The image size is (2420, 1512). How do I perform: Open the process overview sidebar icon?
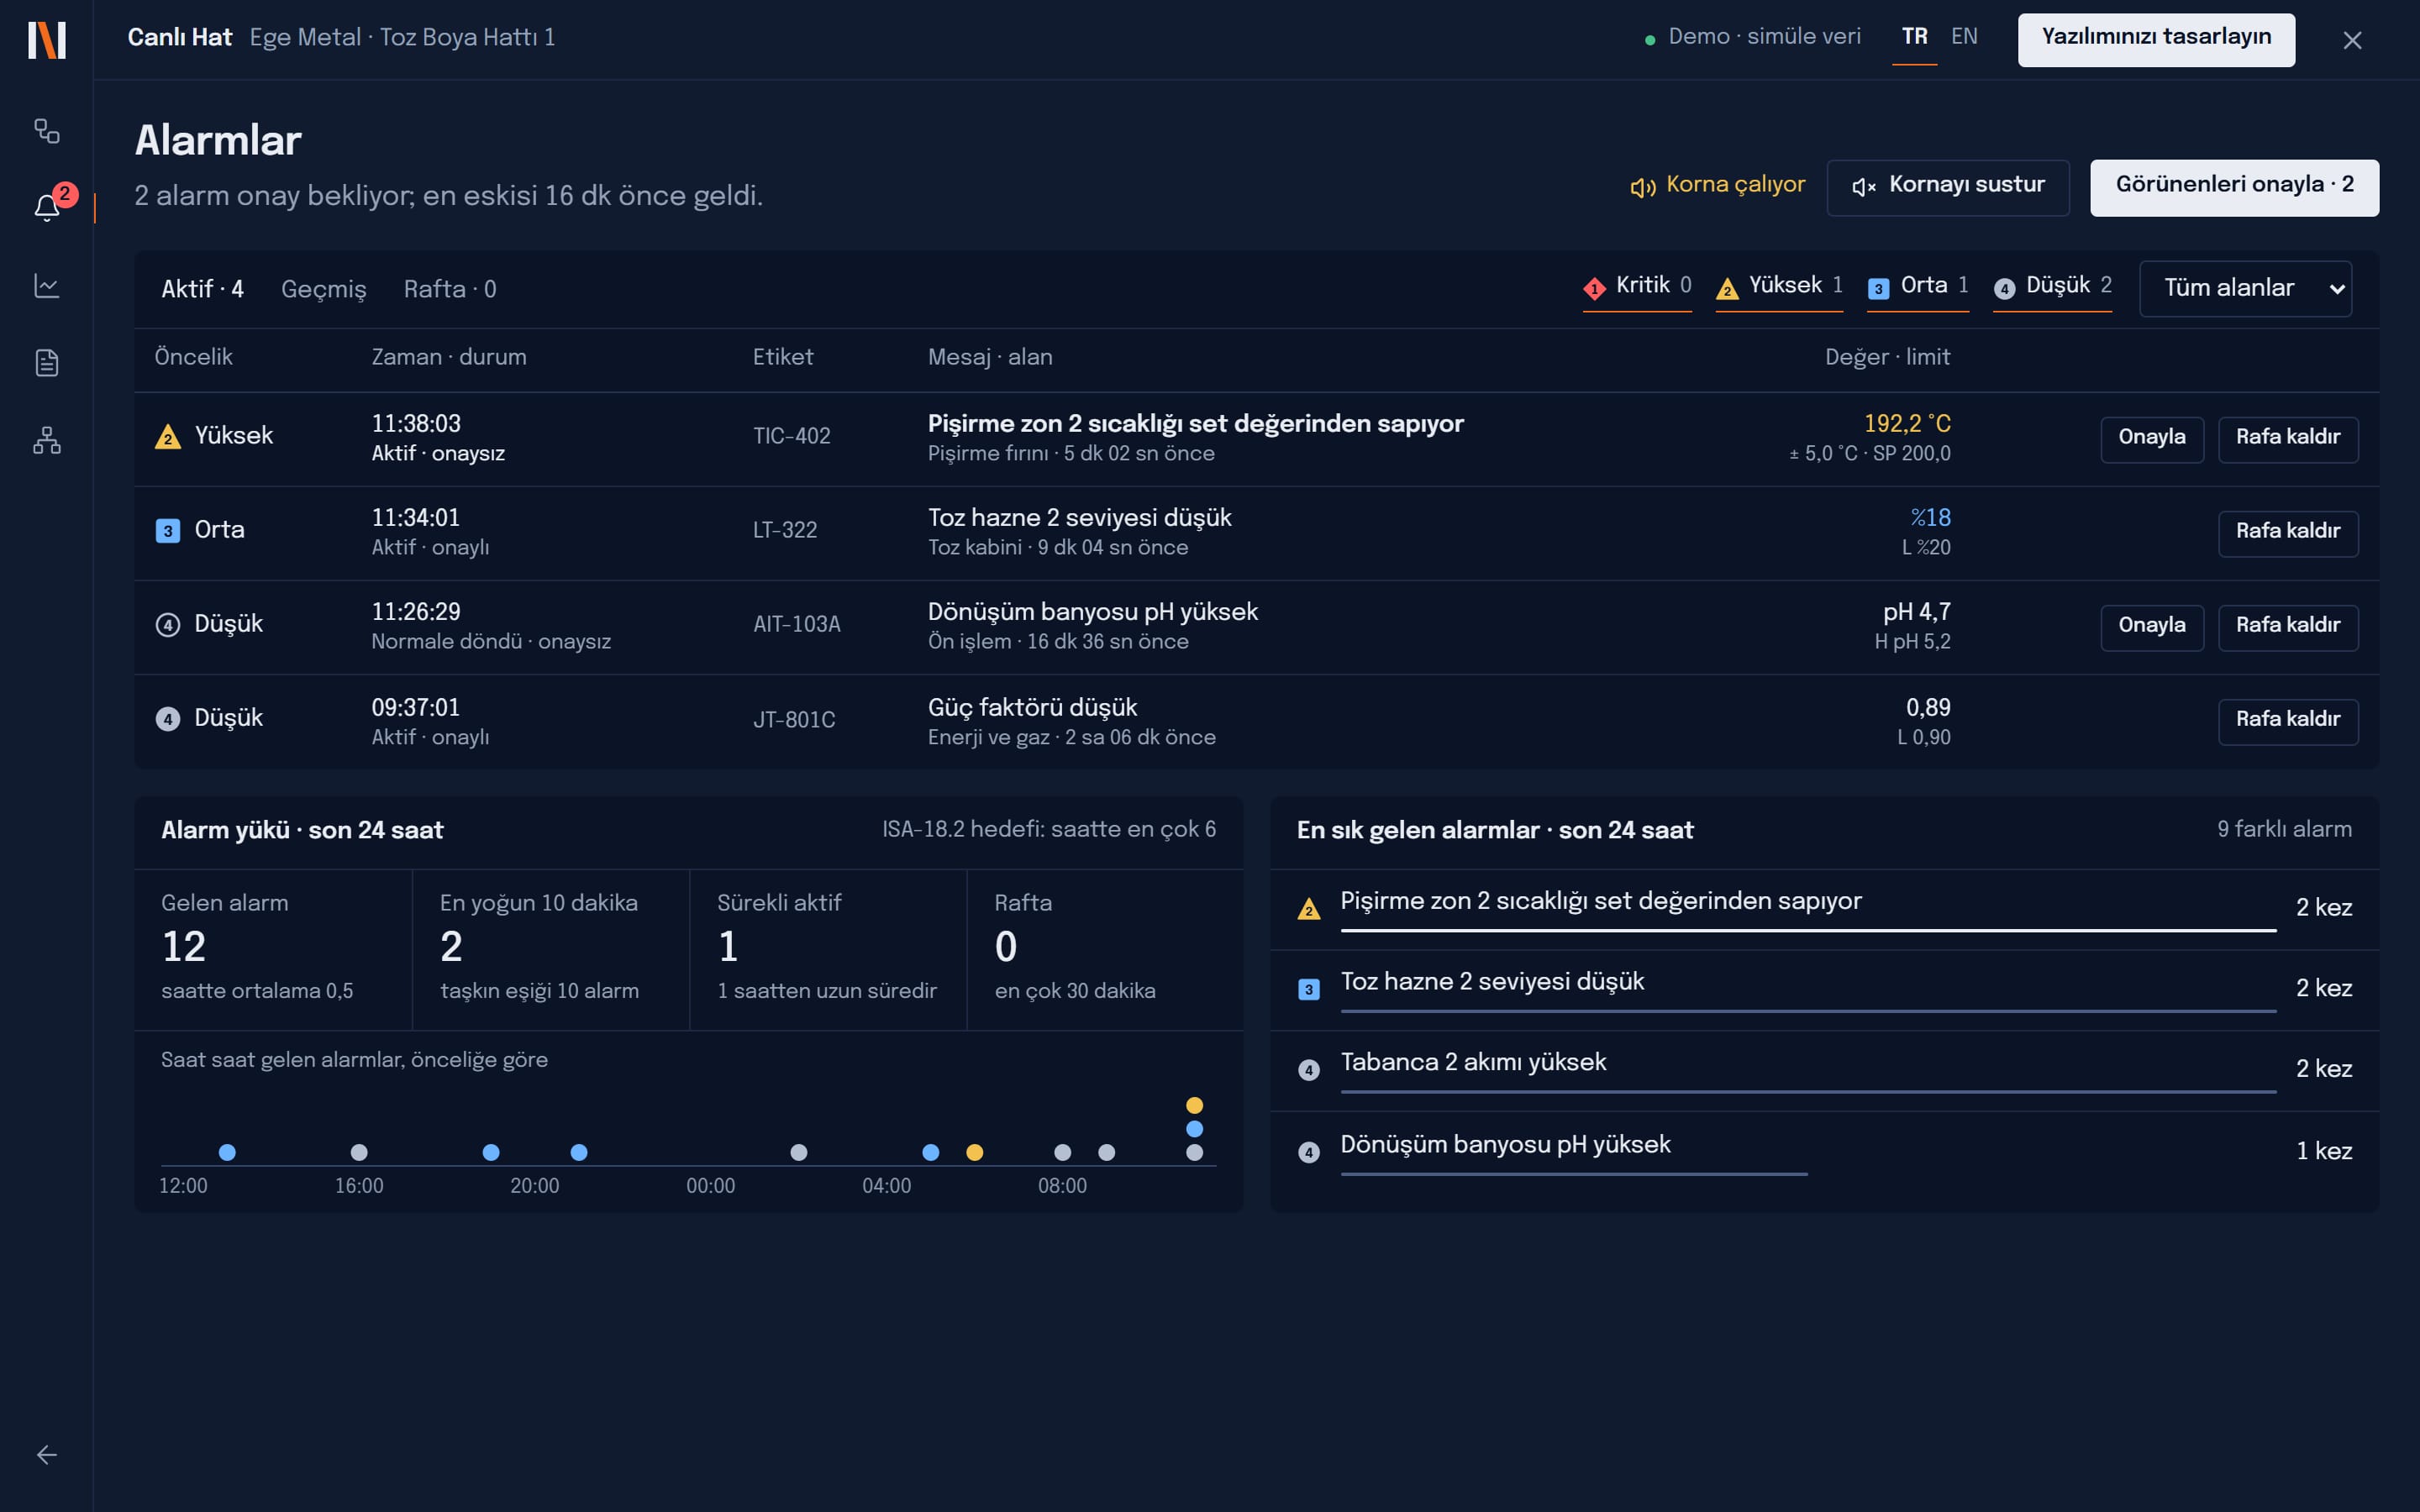pos(46,131)
